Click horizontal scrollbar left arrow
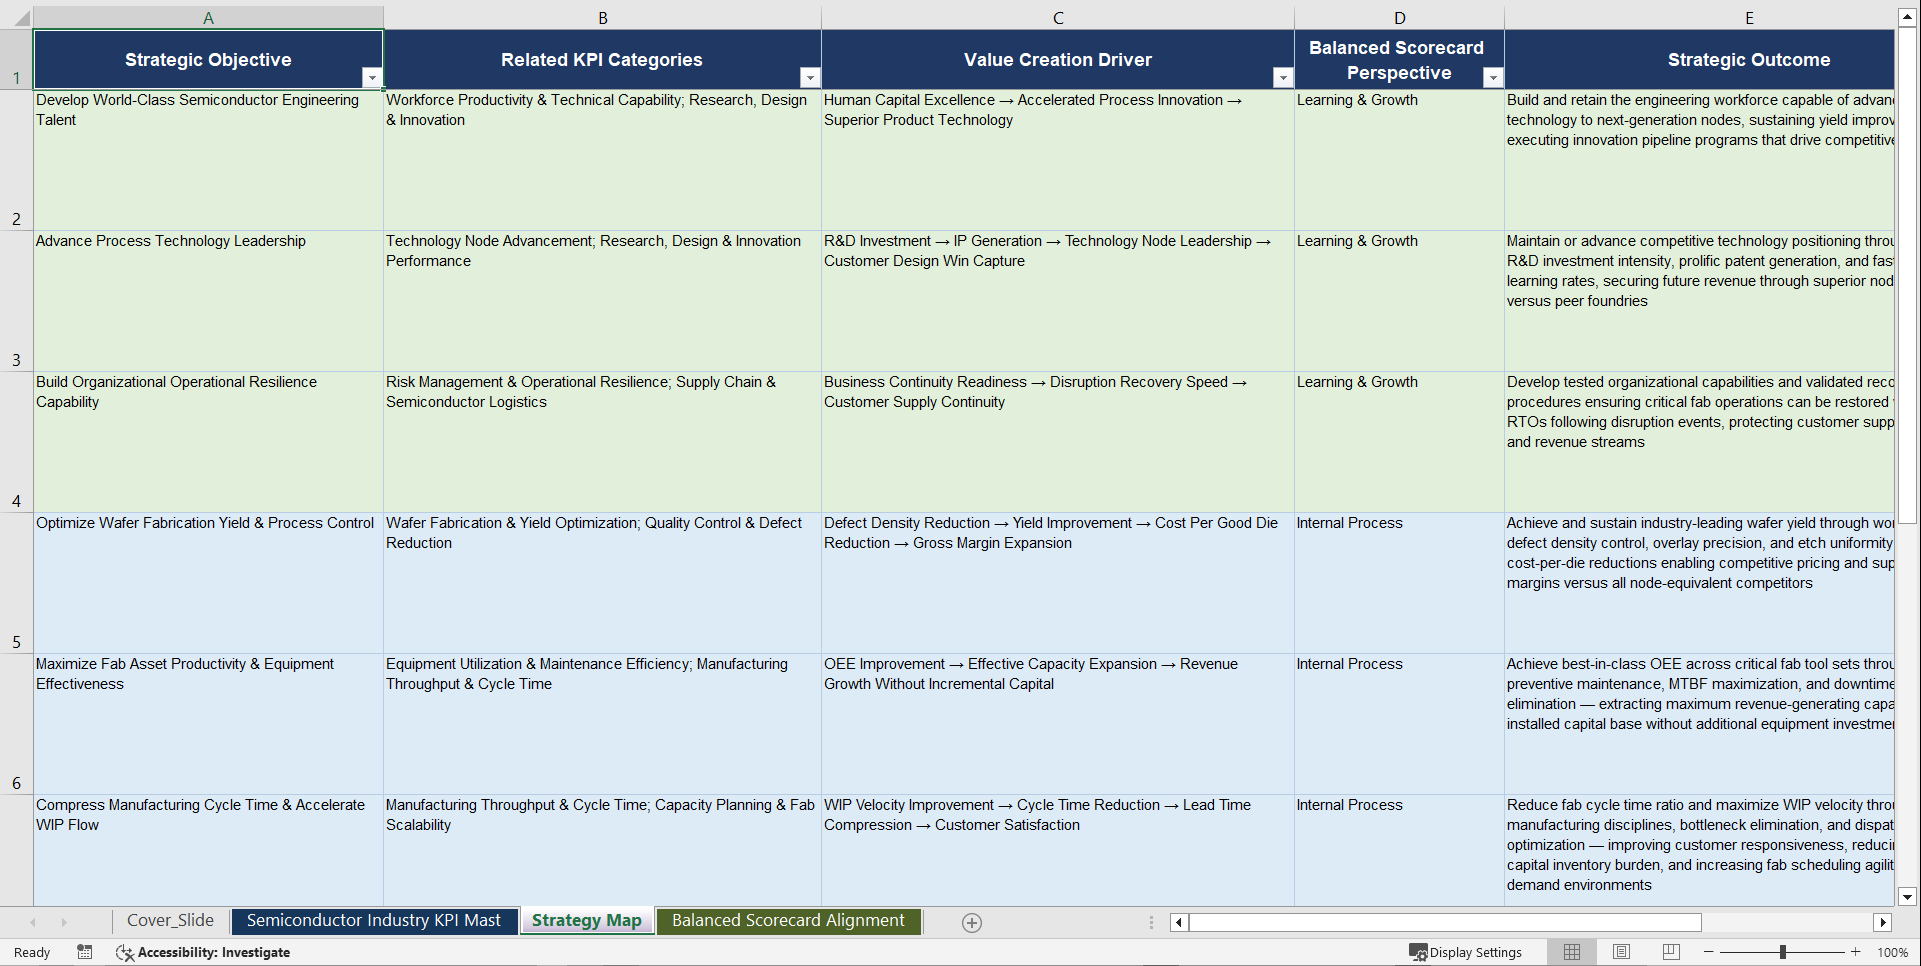1921x966 pixels. (x=1179, y=923)
